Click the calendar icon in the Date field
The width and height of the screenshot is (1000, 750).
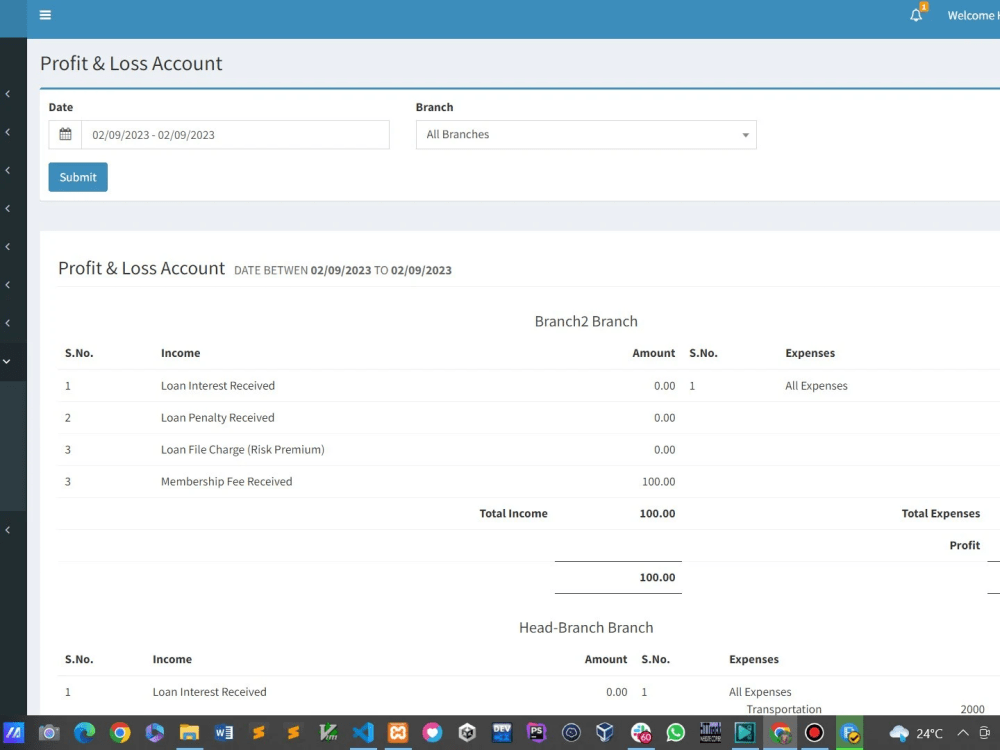tap(65, 132)
